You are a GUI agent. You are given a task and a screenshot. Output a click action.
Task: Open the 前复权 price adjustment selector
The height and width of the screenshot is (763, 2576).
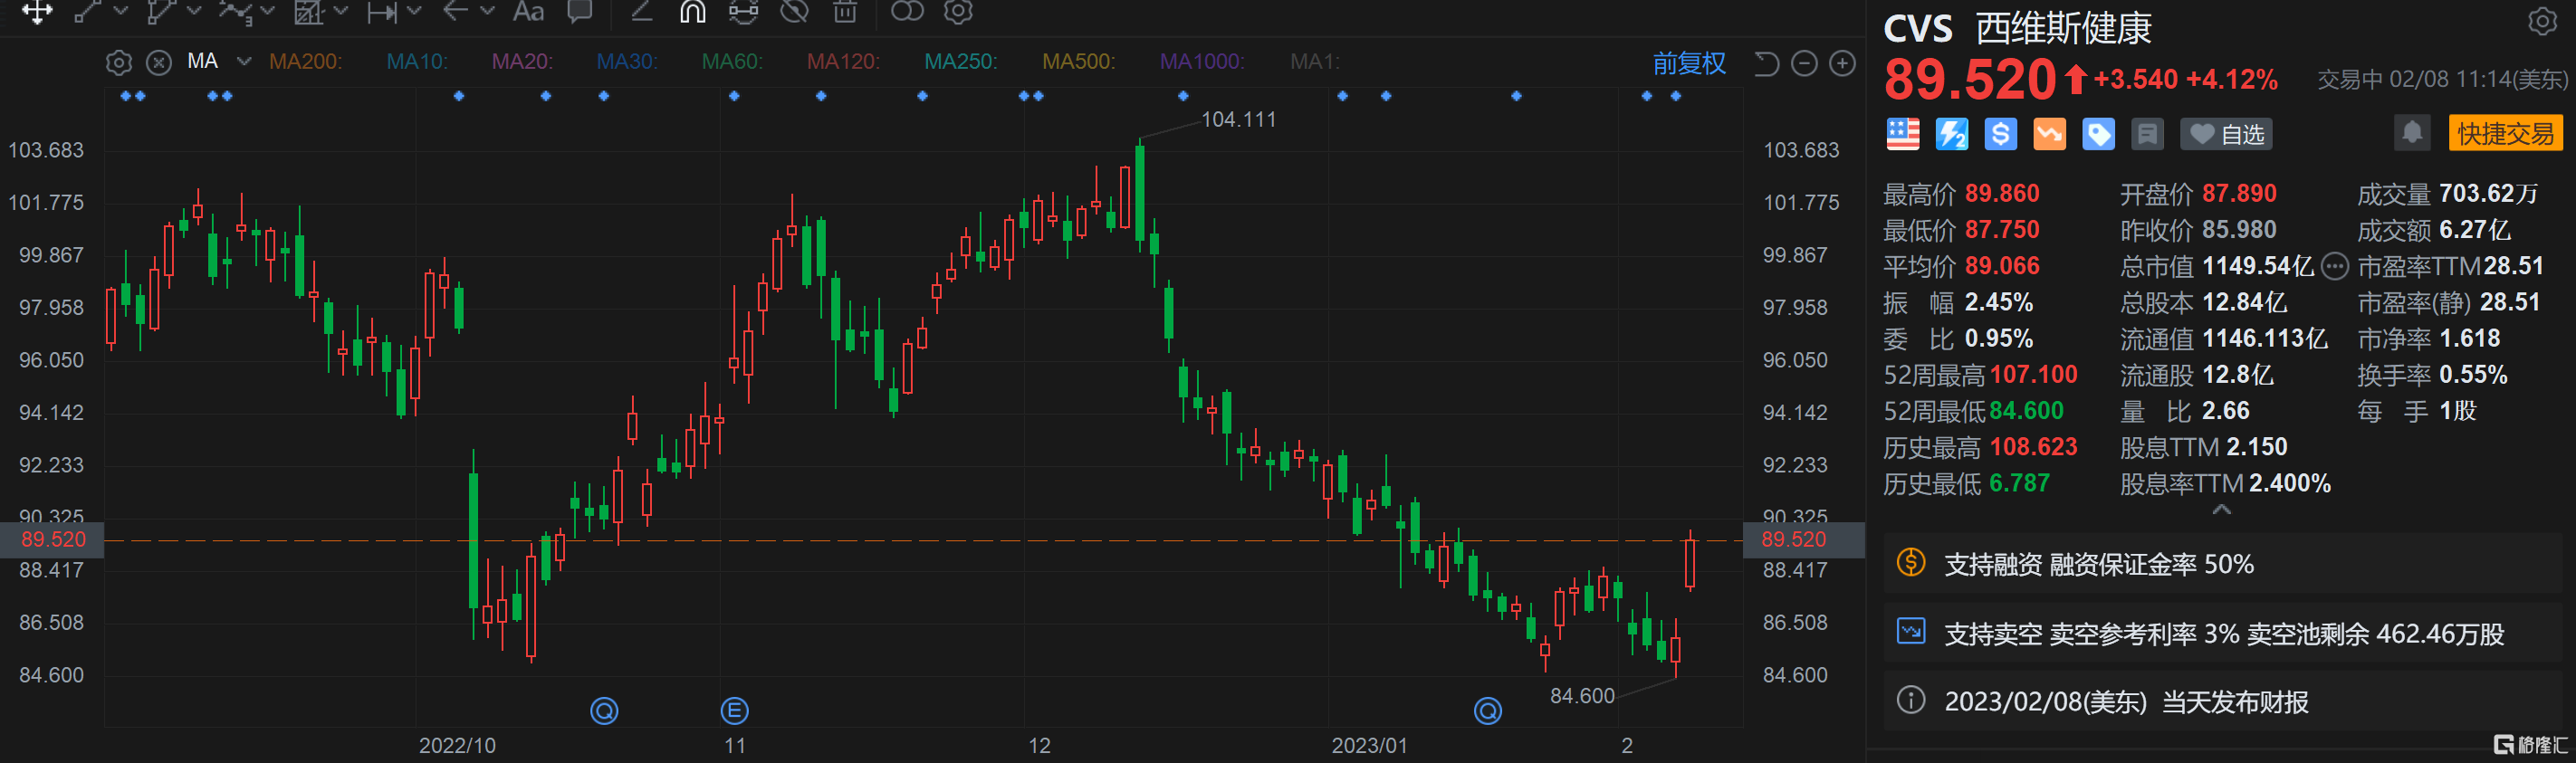1688,64
